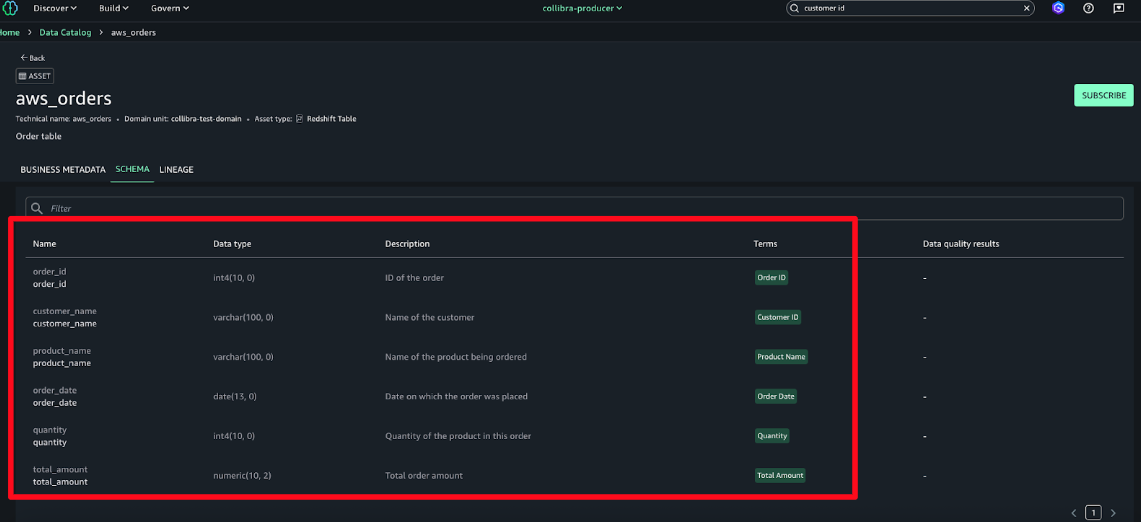Open the Govern menu
The image size is (1141, 522).
pos(170,8)
